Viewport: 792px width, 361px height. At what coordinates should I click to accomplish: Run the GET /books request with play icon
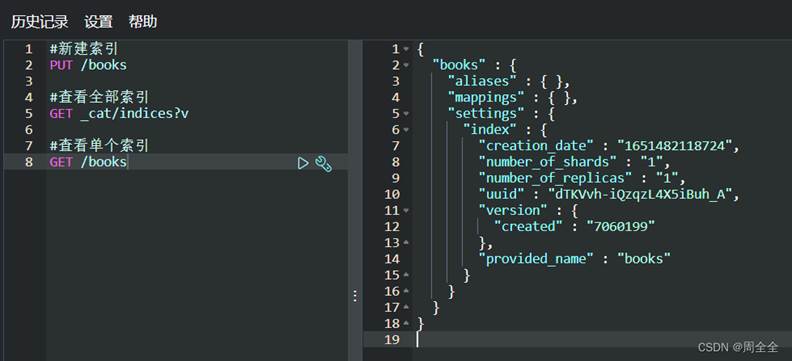coord(303,163)
